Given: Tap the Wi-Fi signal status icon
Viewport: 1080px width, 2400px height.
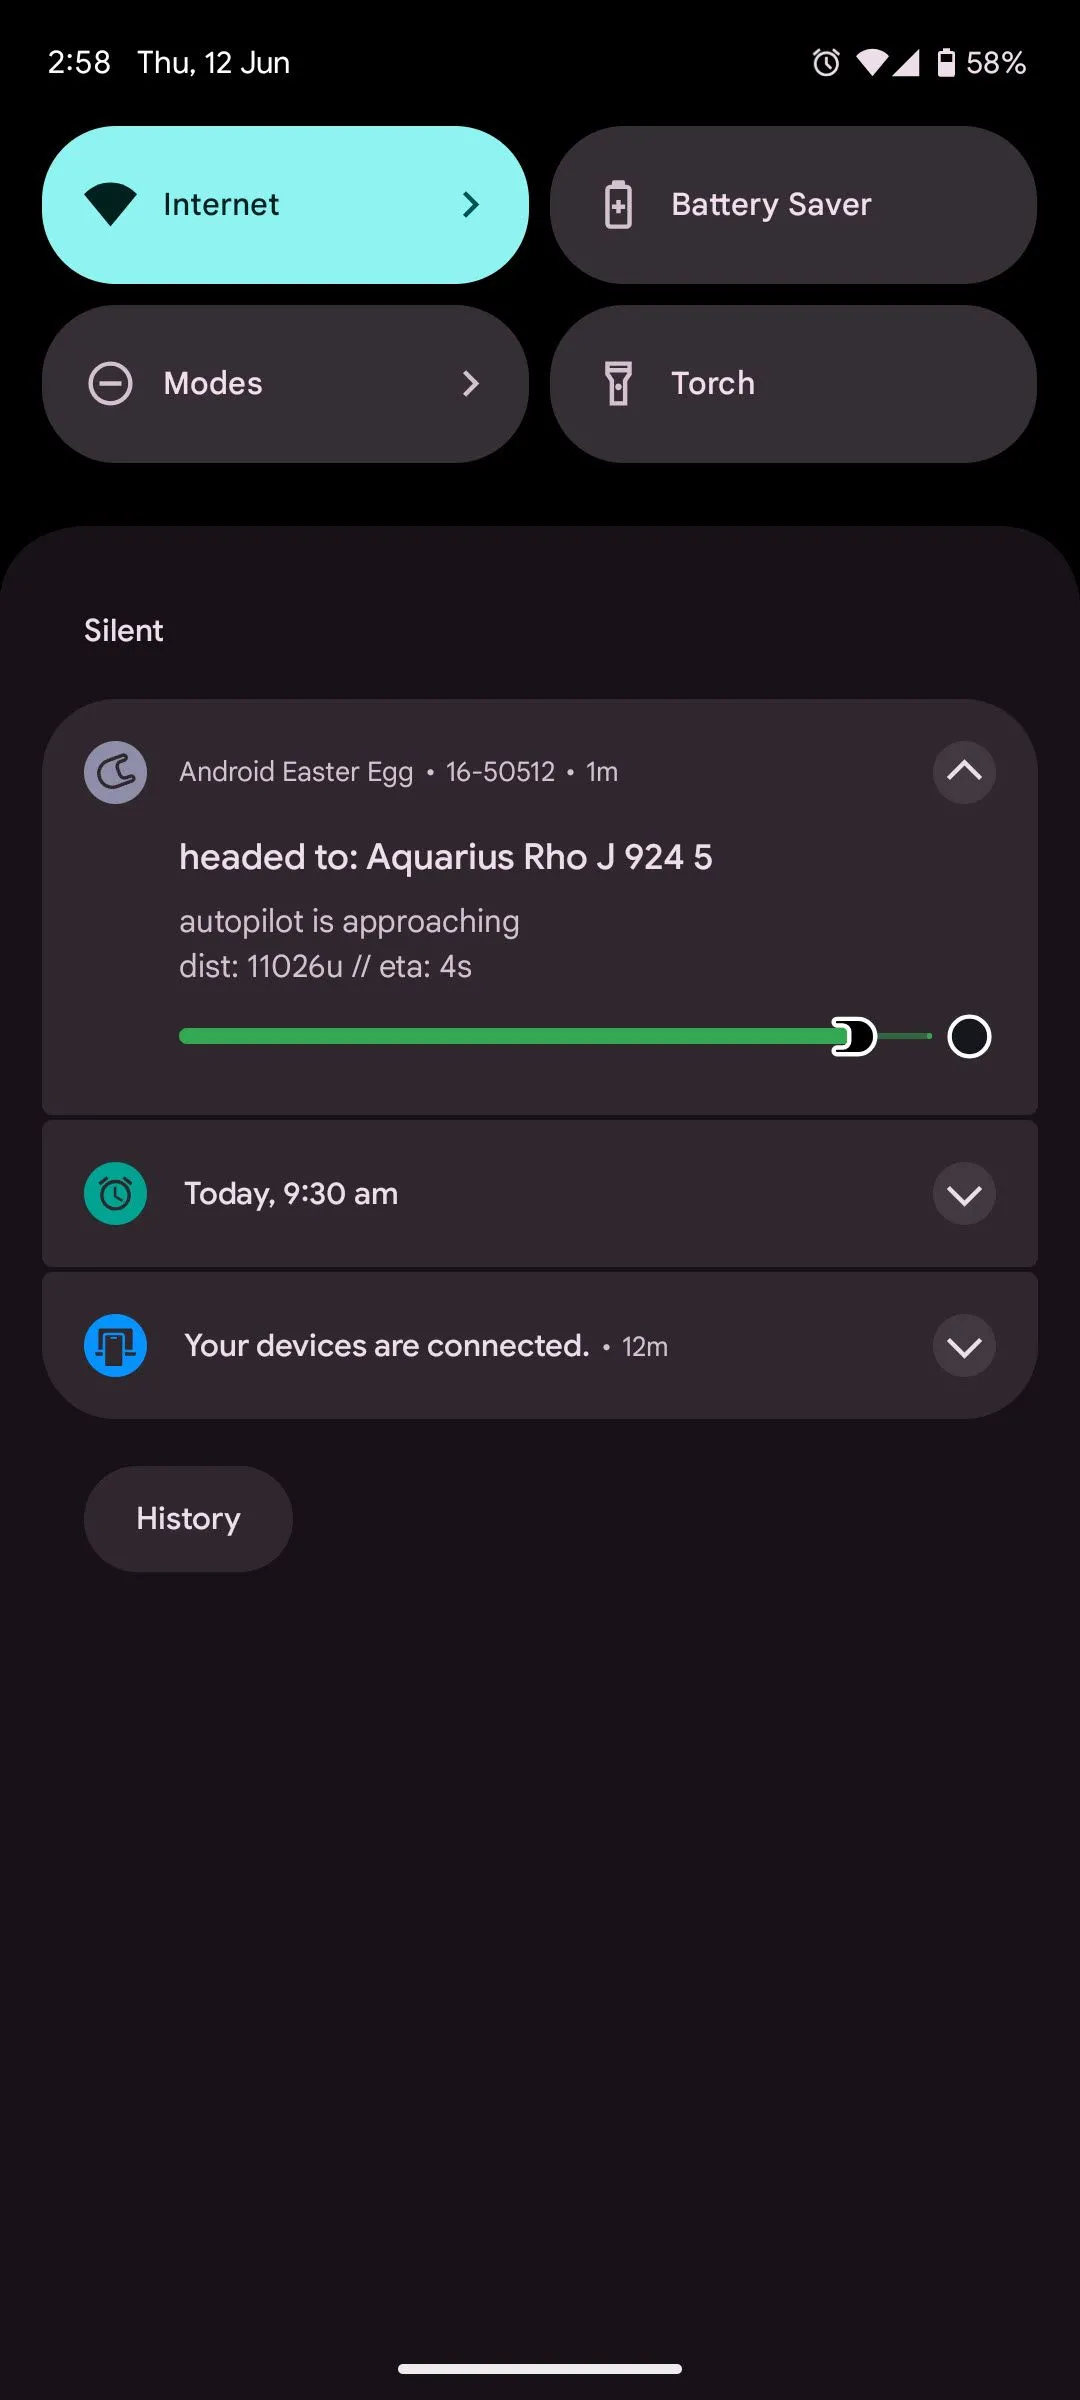Looking at the screenshot, I should [872, 63].
